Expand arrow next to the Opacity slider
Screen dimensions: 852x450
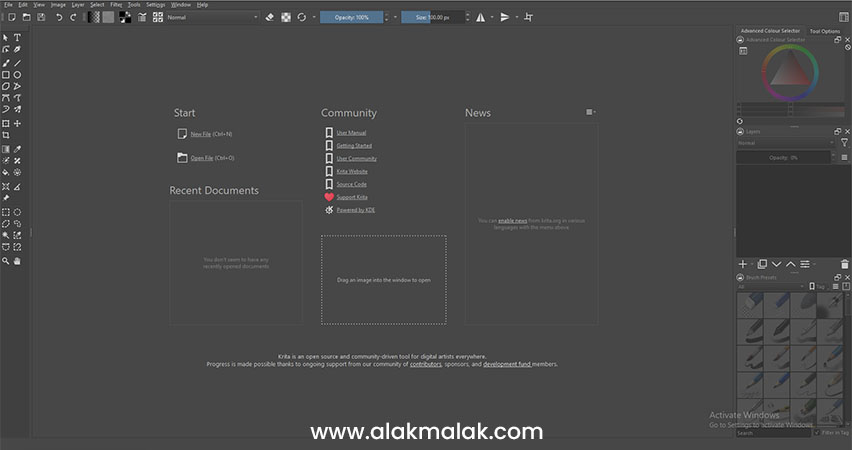(395, 17)
